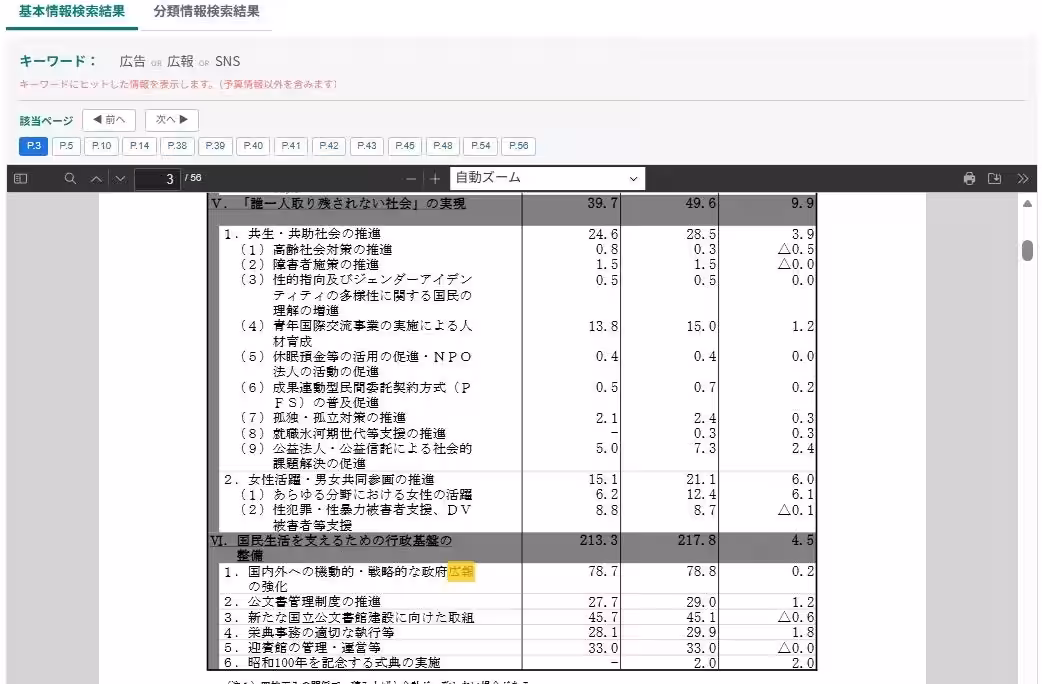The width and height of the screenshot is (1042, 684).
Task: Go to next page with down chevron
Action: 120,178
